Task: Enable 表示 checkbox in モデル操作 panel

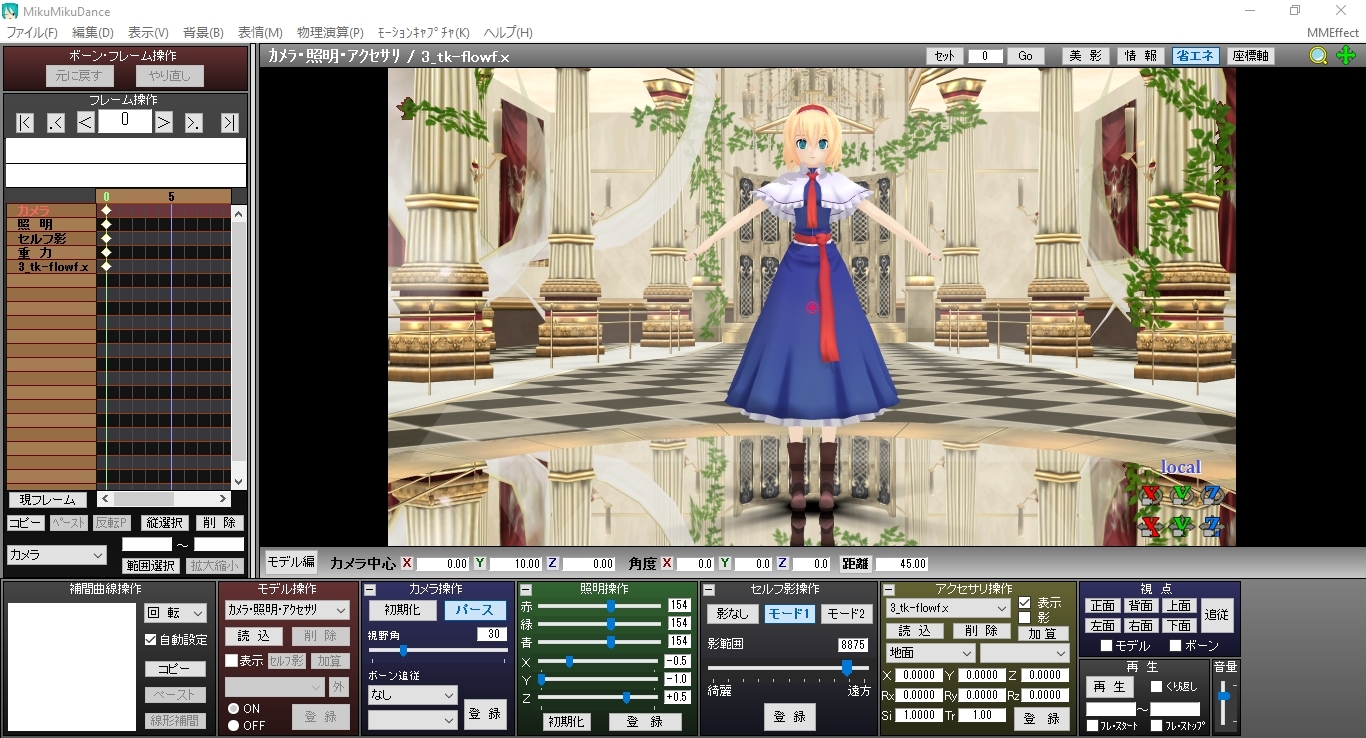Action: [231, 661]
